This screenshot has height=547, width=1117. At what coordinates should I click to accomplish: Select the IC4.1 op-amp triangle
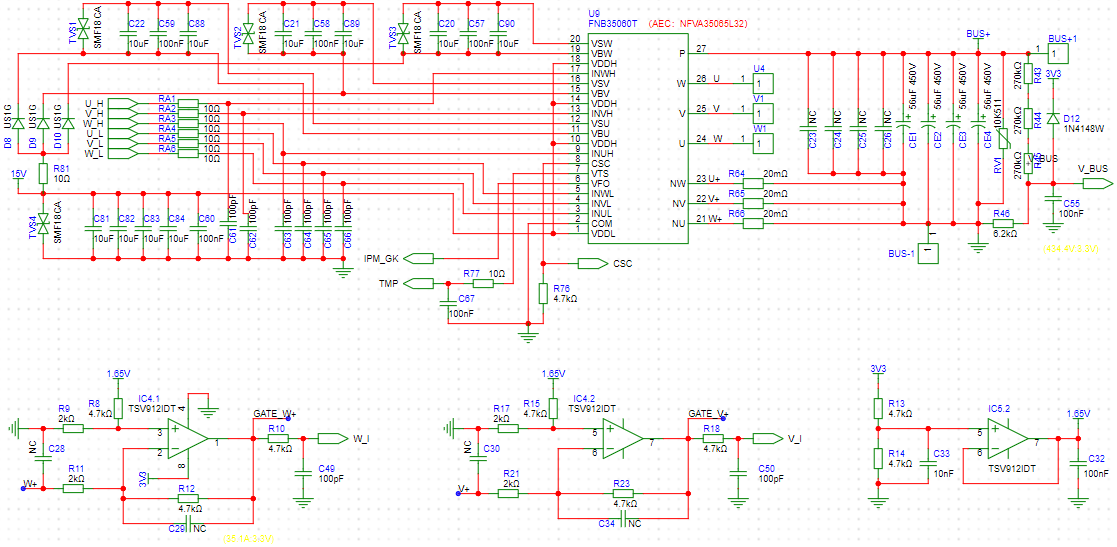coord(188,438)
